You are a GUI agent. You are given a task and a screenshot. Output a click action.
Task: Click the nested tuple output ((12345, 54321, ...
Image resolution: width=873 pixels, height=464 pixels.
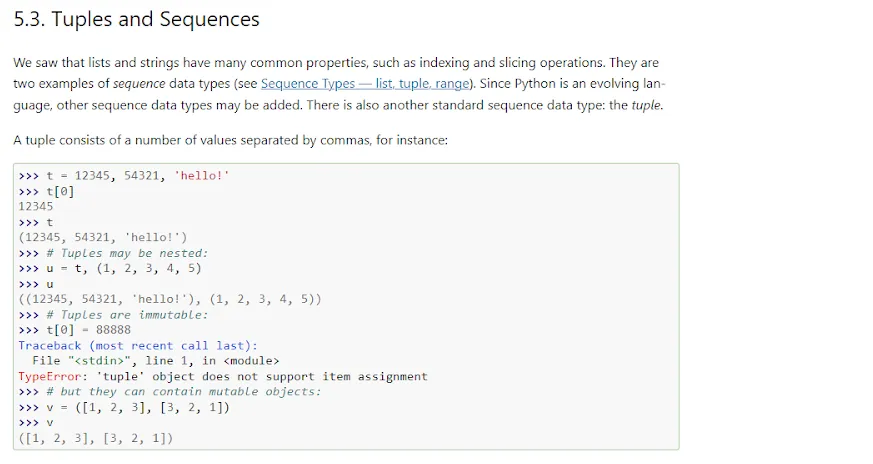[170, 299]
